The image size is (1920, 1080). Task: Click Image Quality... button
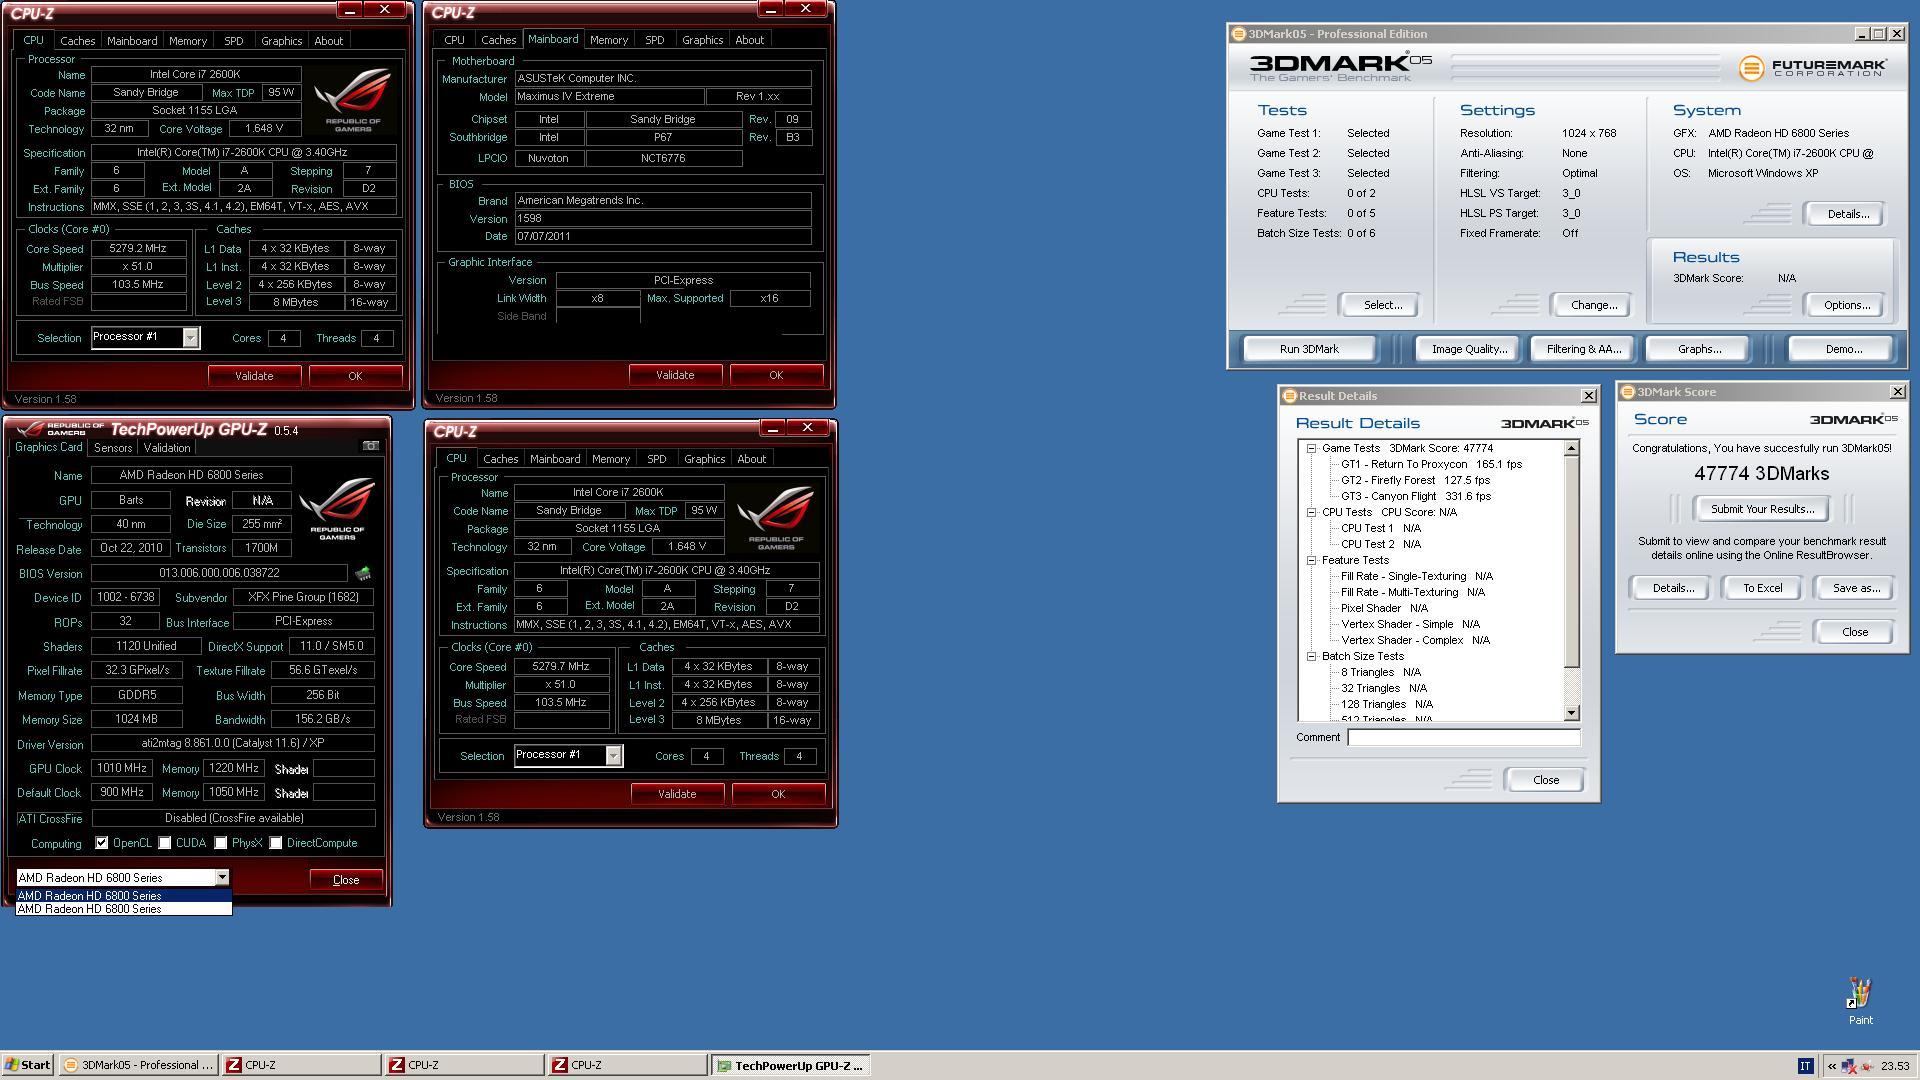(1469, 349)
